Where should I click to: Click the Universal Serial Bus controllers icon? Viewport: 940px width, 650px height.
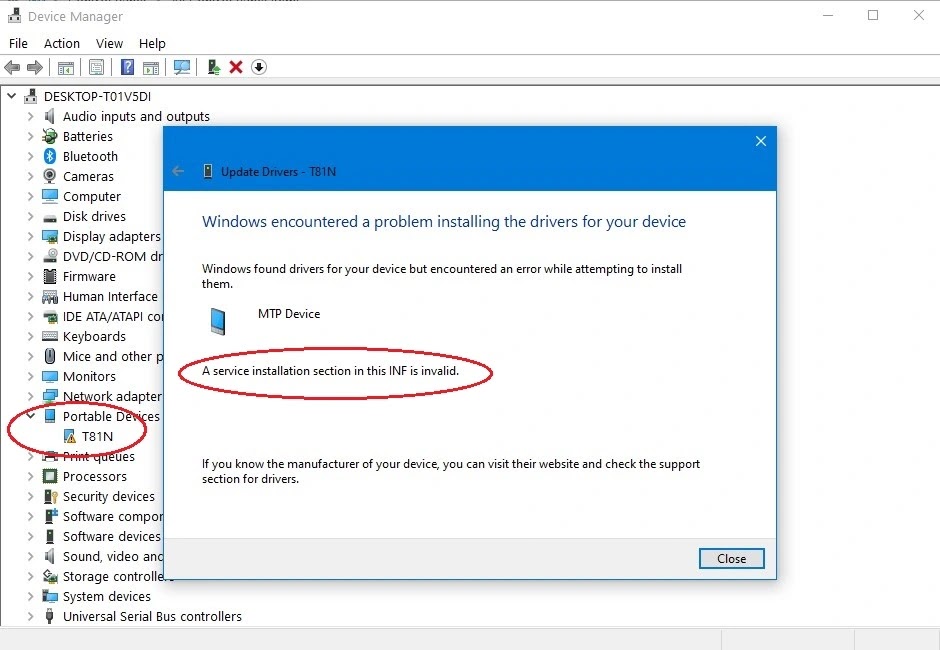[x=50, y=616]
